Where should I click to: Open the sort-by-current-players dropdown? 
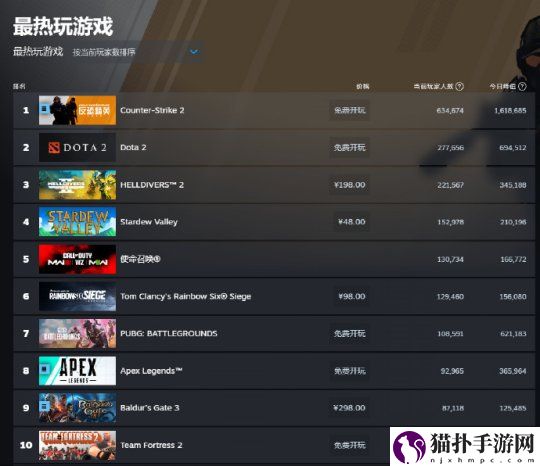[136, 52]
